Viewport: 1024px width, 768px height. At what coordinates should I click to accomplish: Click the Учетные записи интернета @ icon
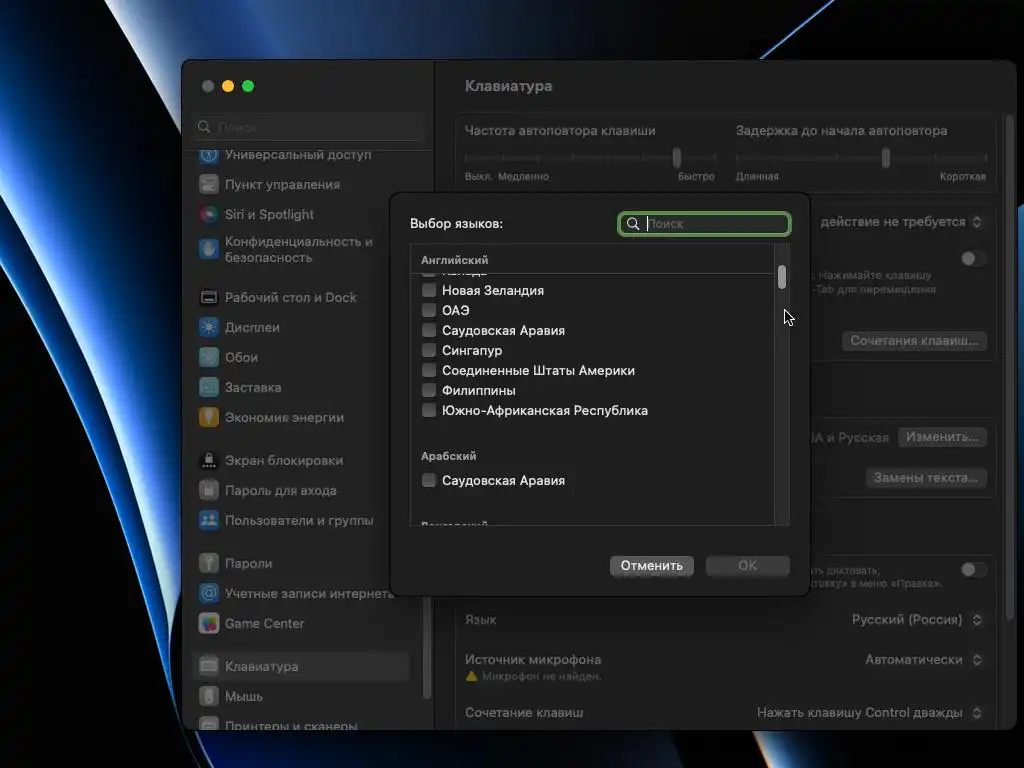click(x=209, y=594)
